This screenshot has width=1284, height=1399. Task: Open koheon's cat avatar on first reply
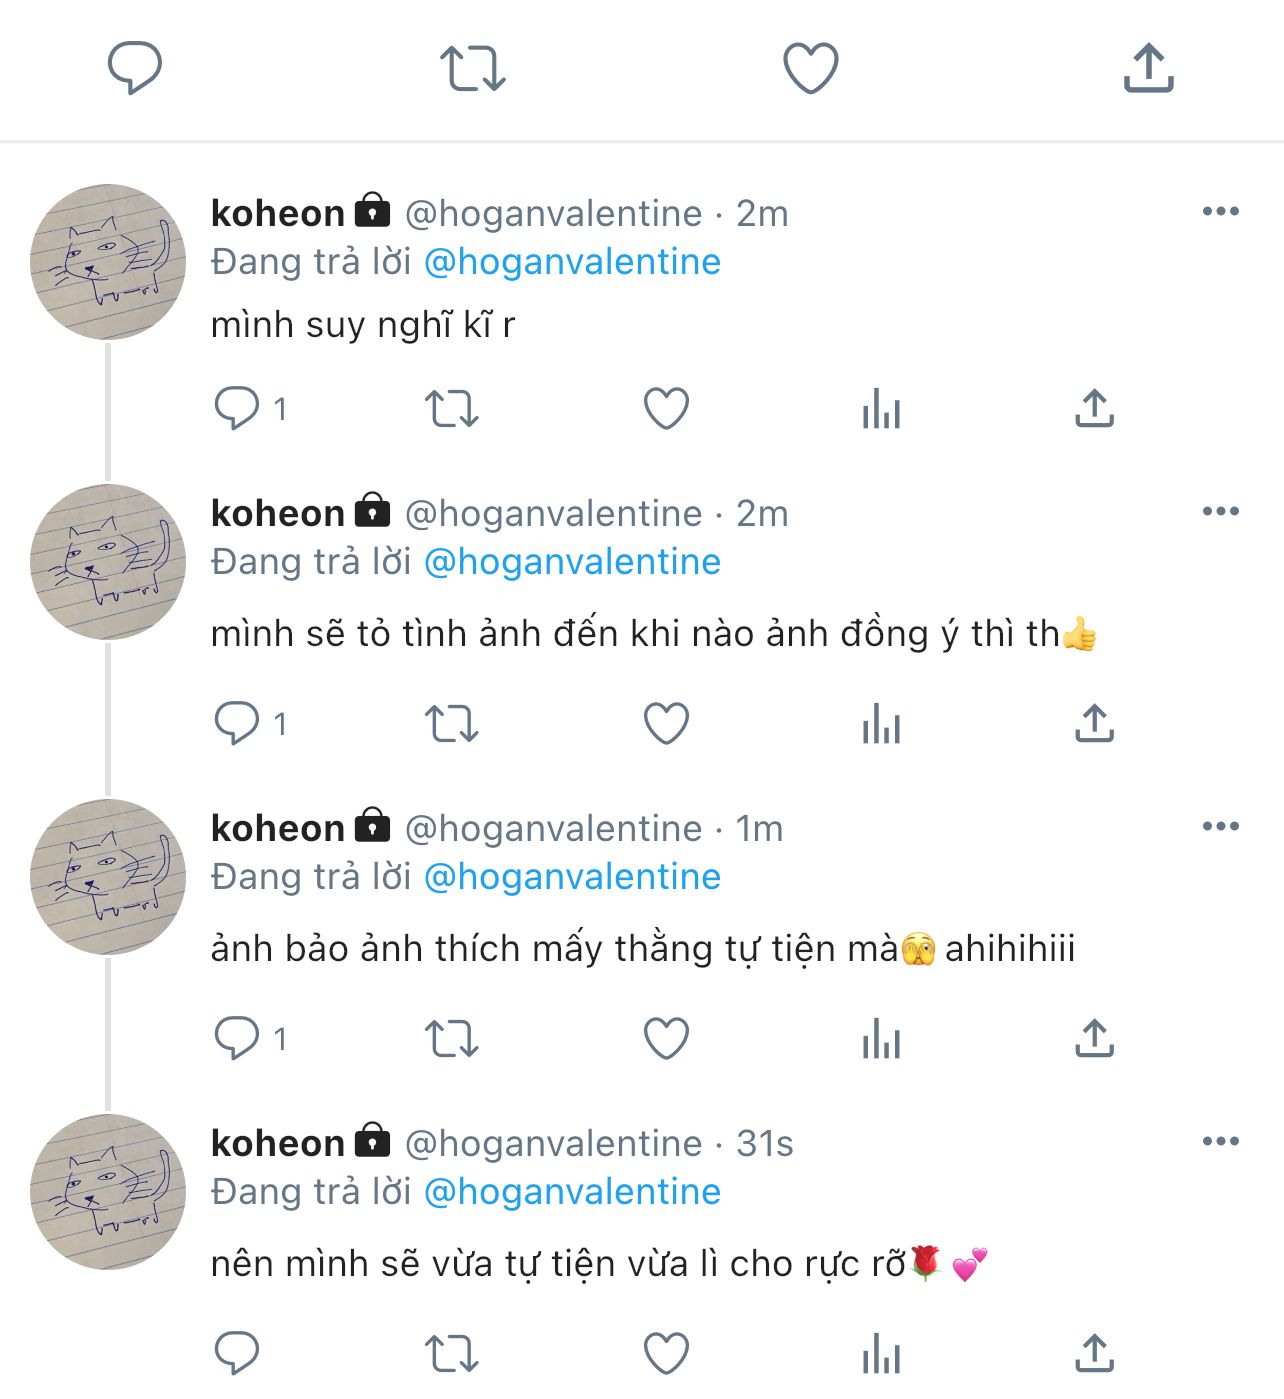(108, 262)
